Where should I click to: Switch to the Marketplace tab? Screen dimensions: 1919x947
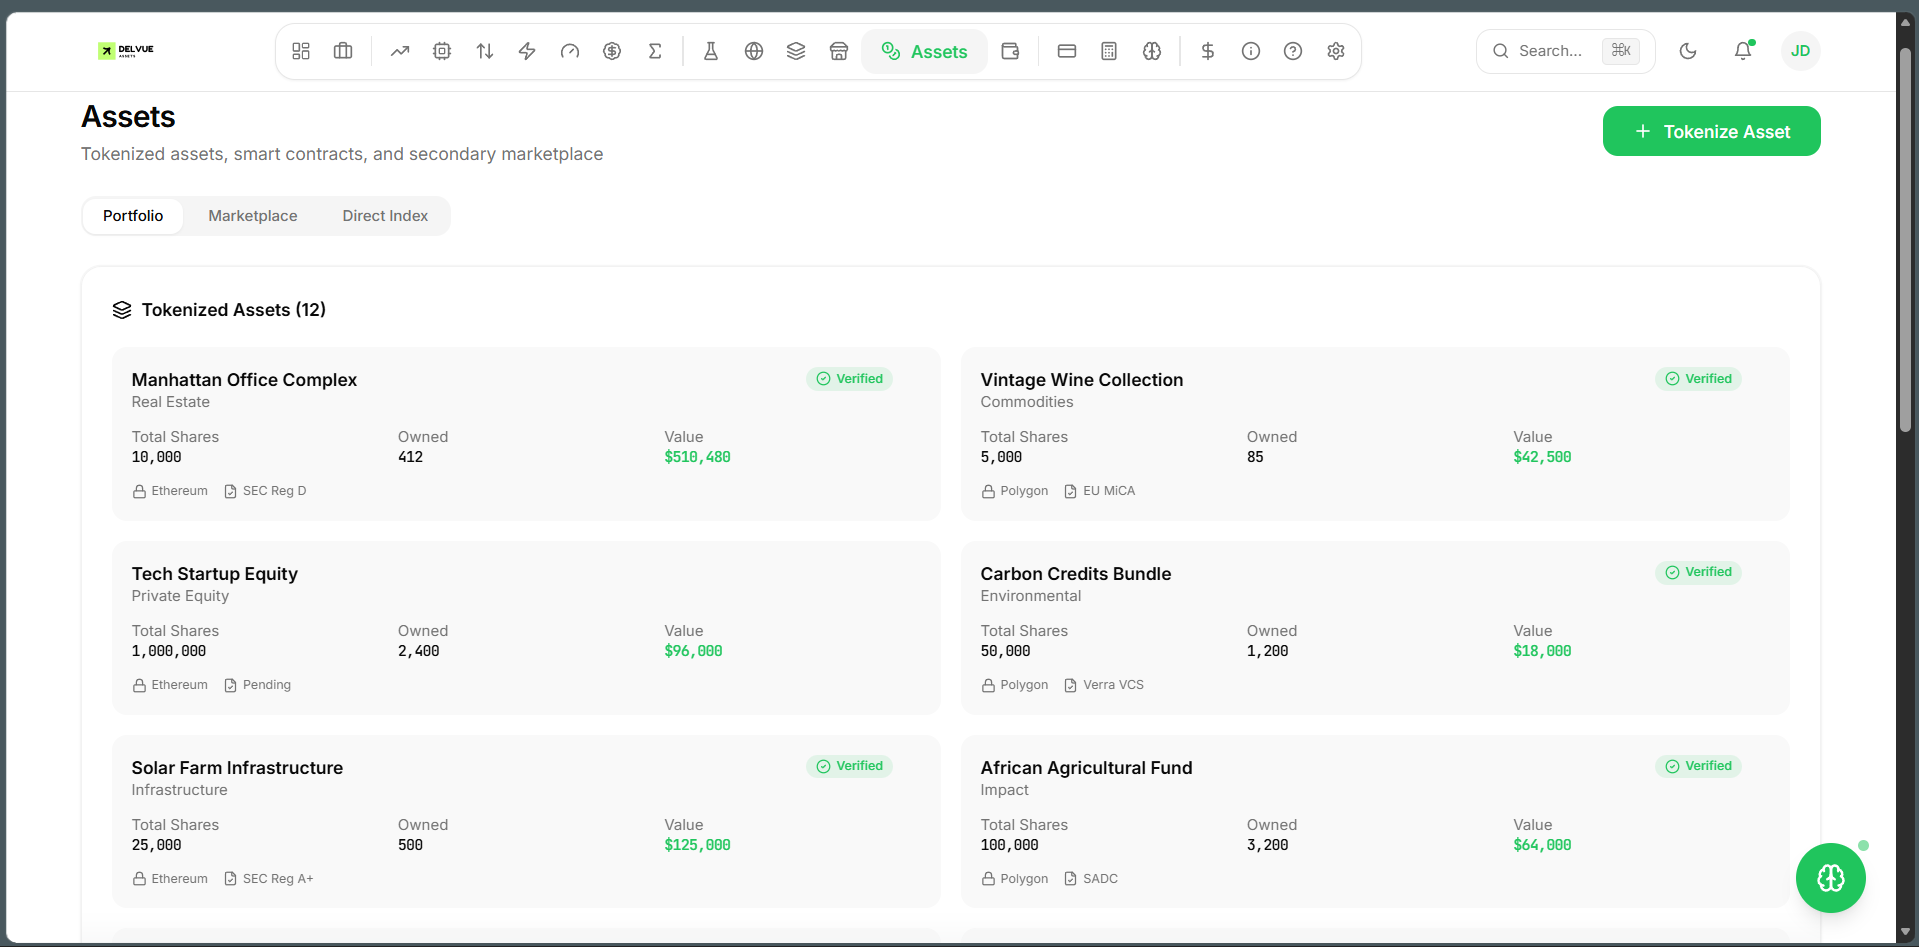click(x=253, y=216)
